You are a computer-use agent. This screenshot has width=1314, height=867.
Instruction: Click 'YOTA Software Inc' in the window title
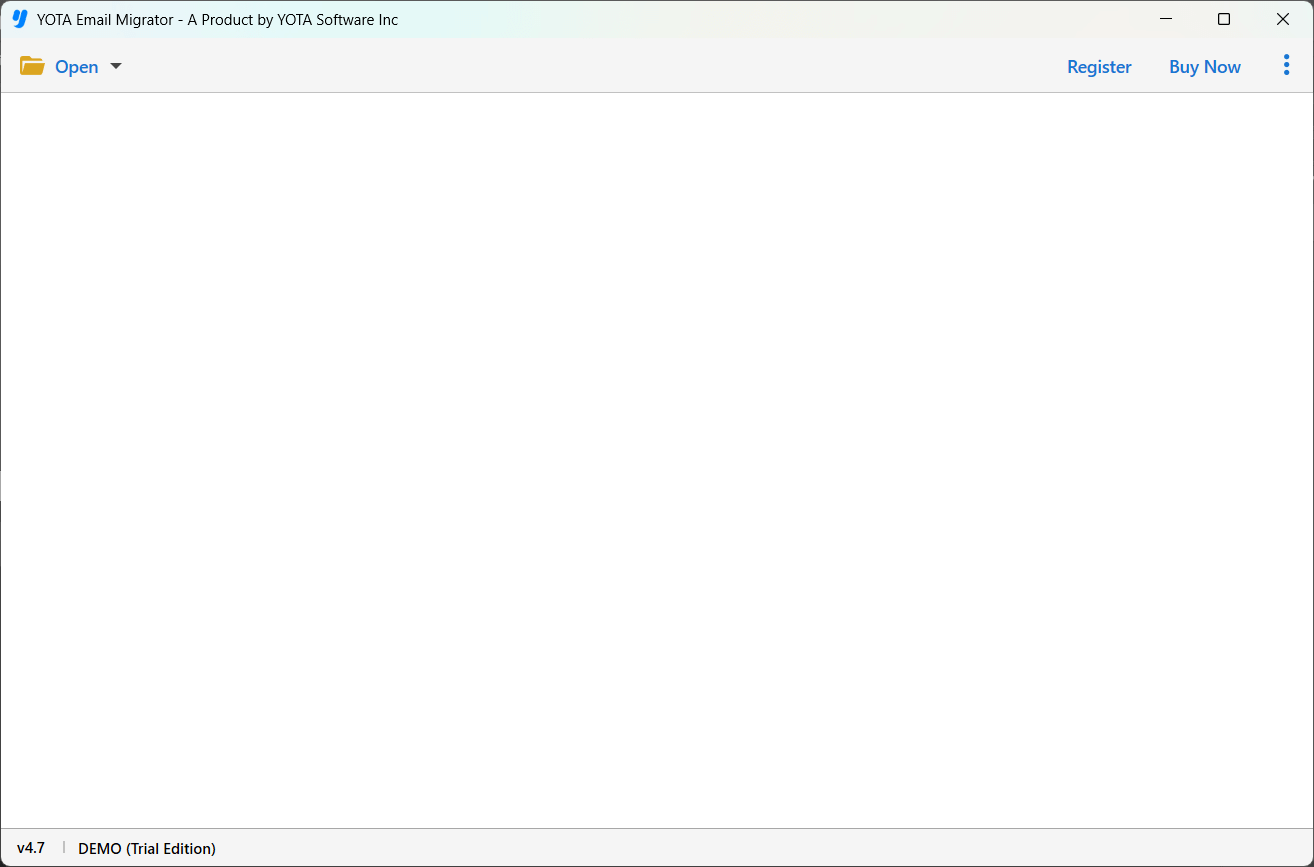click(339, 20)
